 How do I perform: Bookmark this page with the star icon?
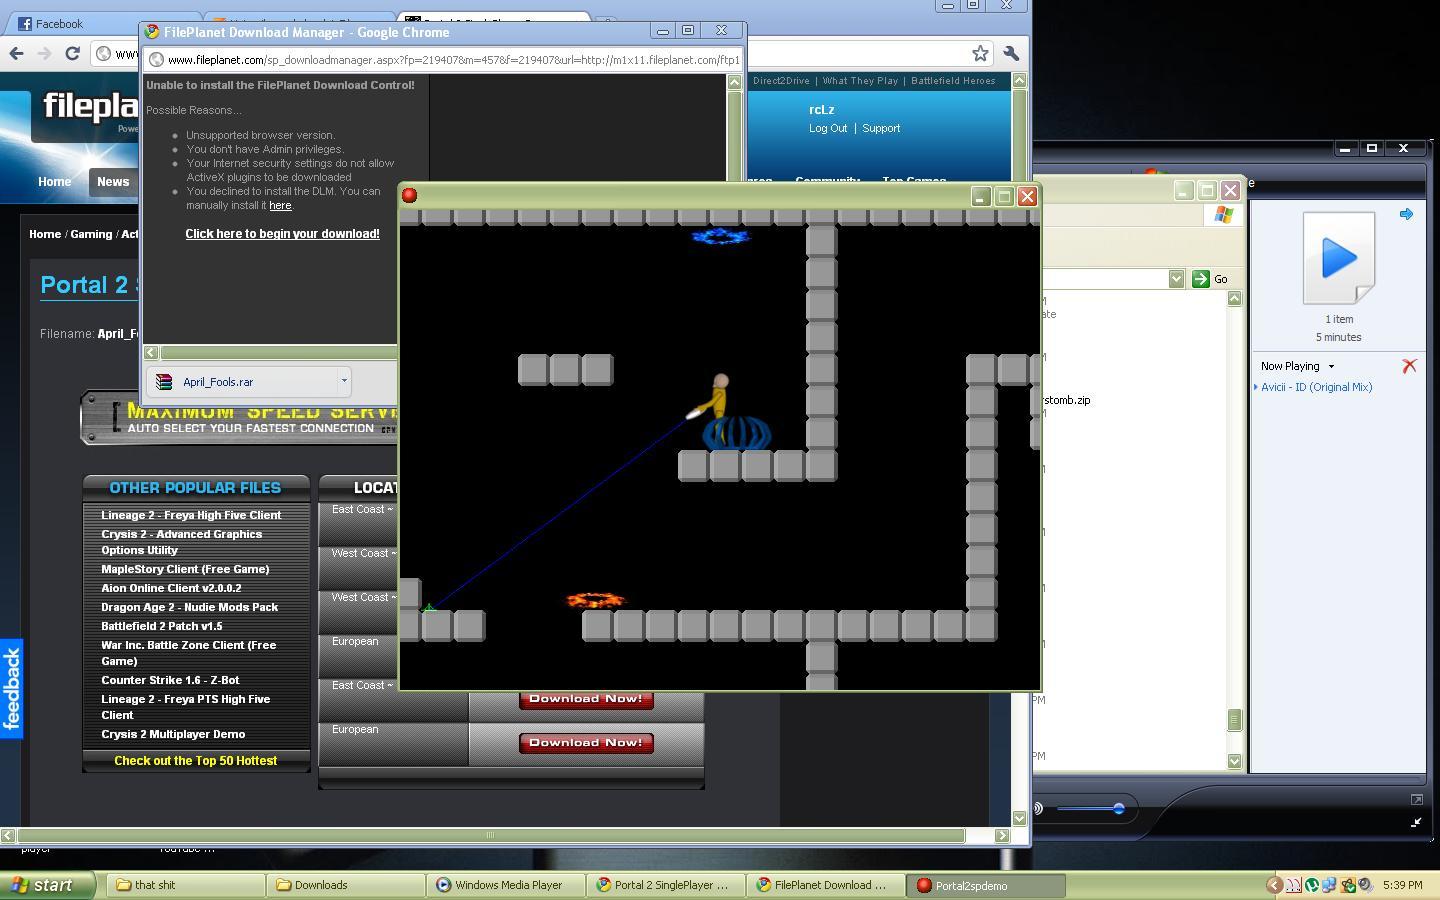980,53
